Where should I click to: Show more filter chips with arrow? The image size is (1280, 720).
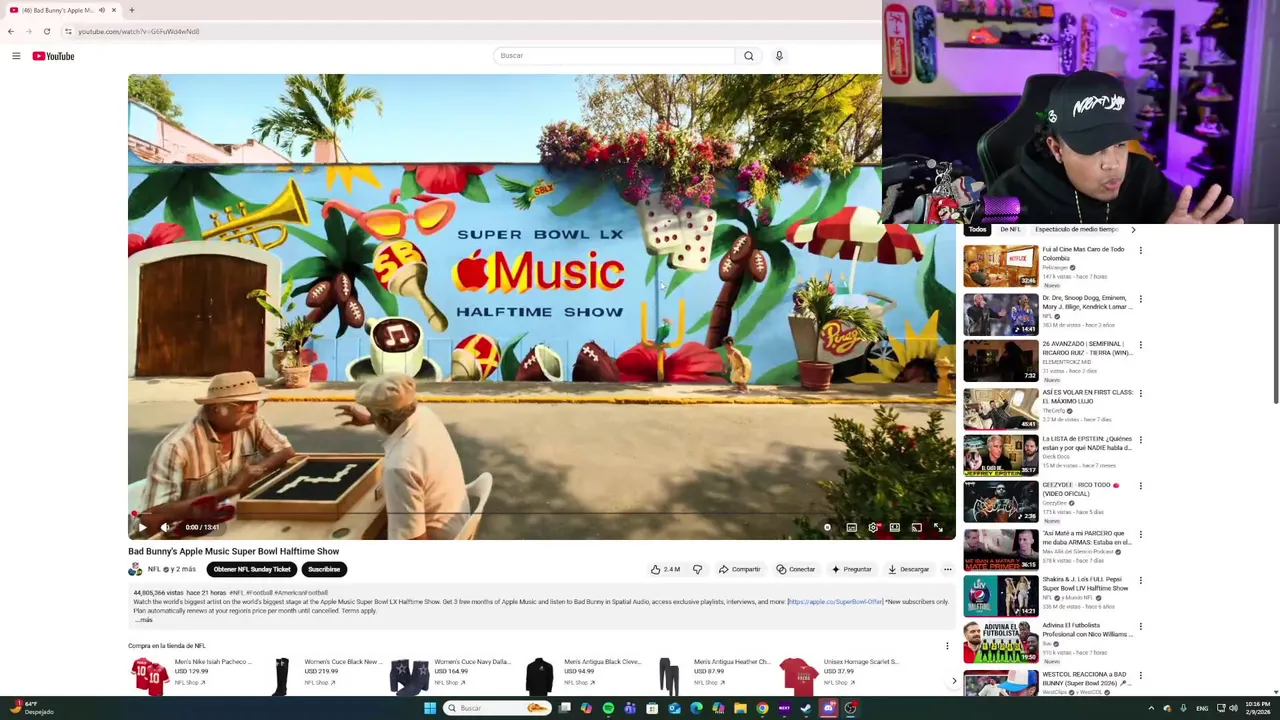click(x=1133, y=230)
